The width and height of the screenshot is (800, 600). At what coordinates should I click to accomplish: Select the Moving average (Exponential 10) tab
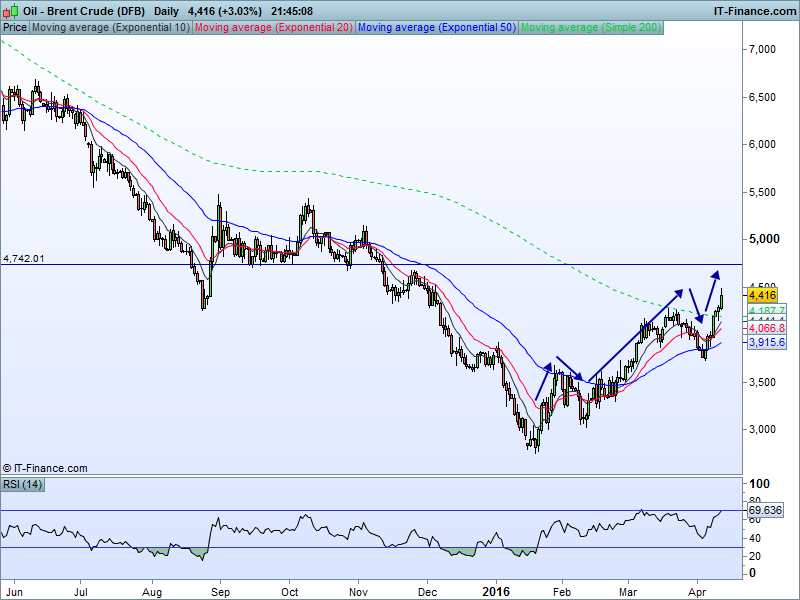(111, 28)
